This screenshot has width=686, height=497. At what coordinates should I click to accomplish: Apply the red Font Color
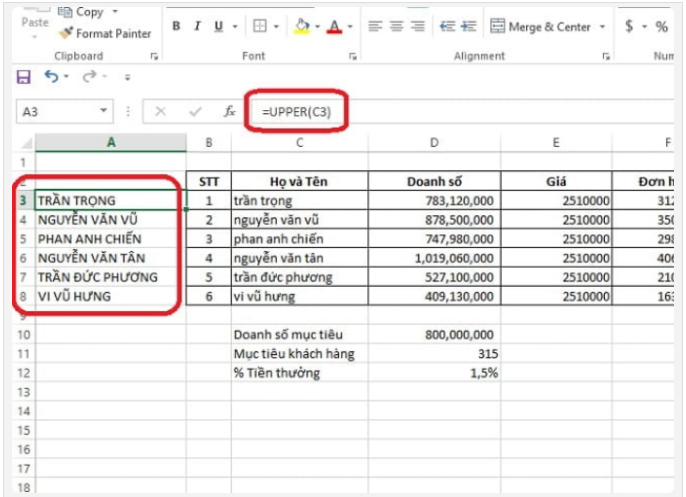pyautogui.click(x=334, y=27)
